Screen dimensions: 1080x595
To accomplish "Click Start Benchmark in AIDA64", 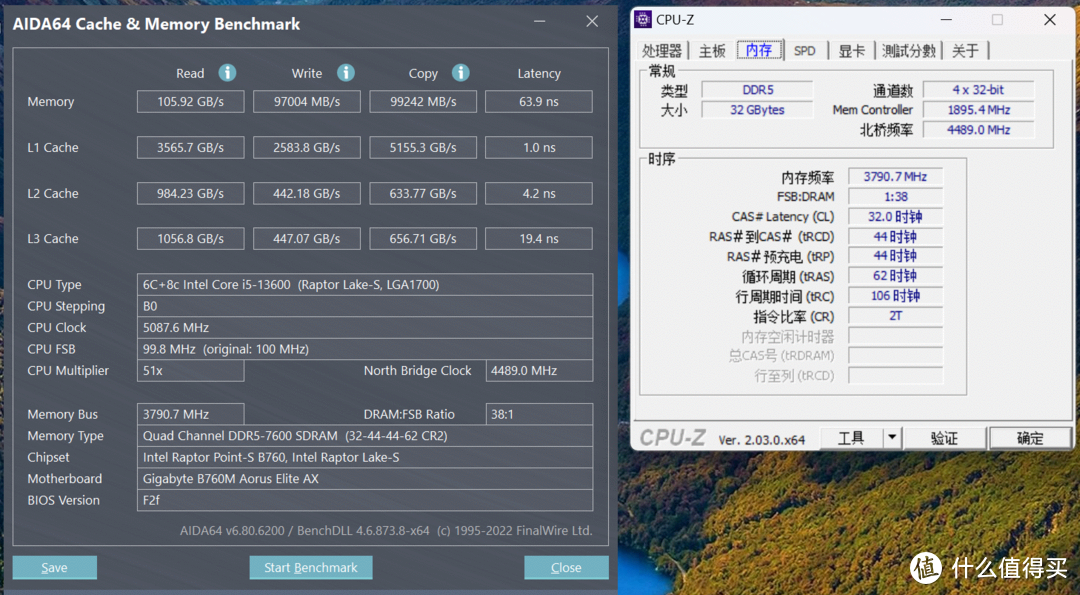I will (311, 567).
